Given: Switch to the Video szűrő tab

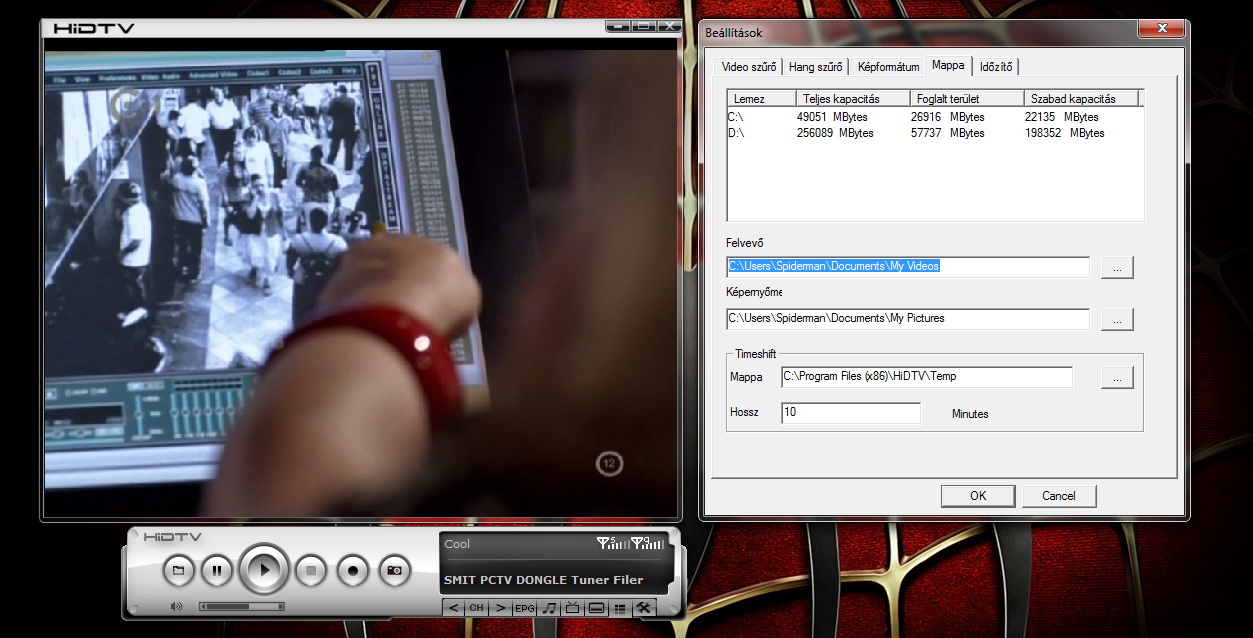Looking at the screenshot, I should point(748,67).
